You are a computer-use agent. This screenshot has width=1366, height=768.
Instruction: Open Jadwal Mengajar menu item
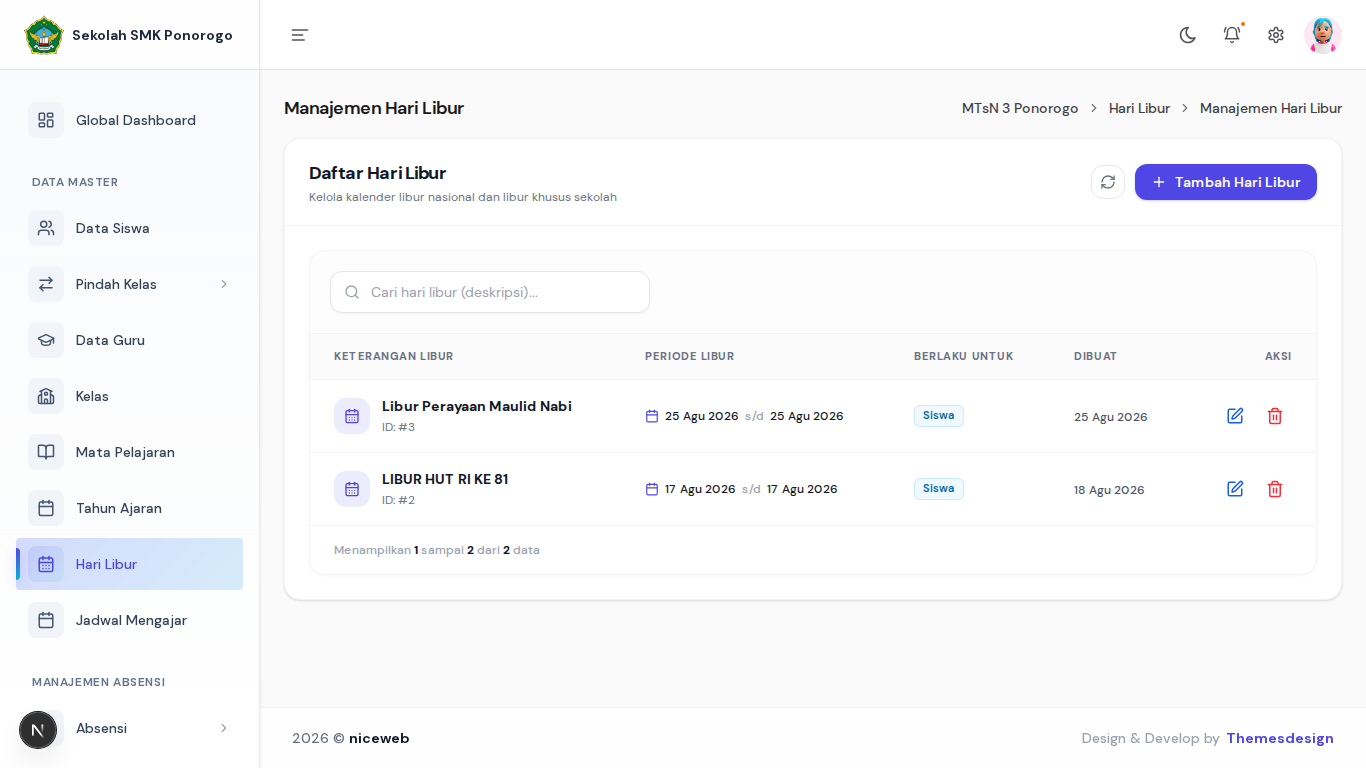tap(130, 620)
